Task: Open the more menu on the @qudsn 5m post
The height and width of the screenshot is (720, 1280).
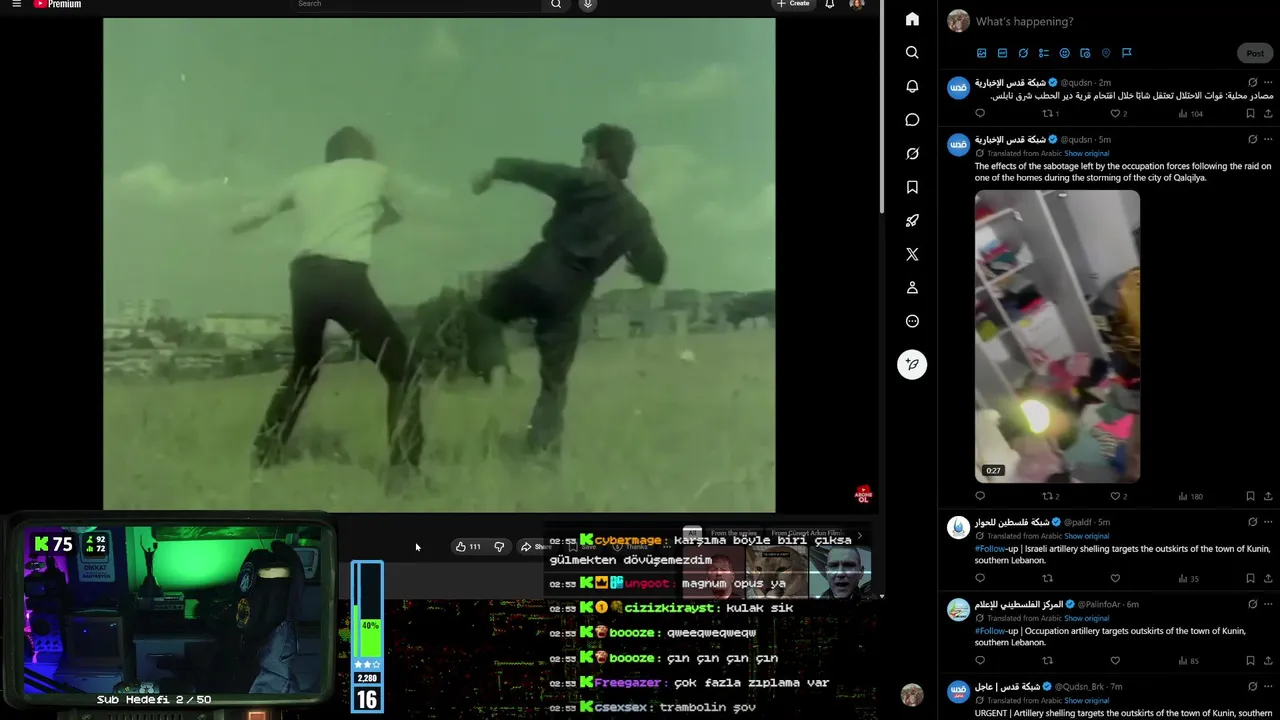Action: pos(1269,139)
